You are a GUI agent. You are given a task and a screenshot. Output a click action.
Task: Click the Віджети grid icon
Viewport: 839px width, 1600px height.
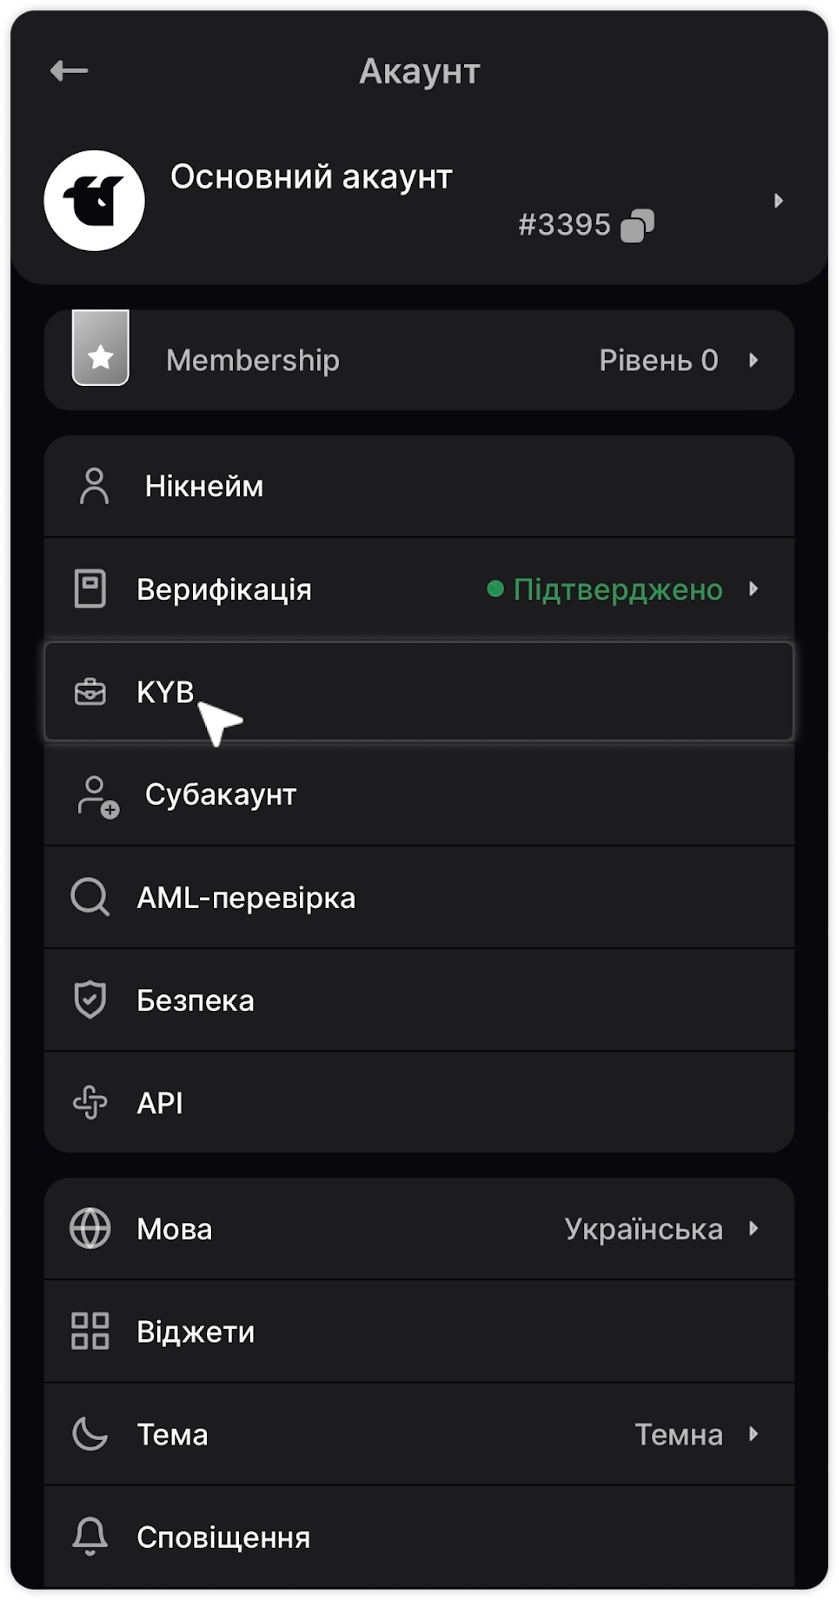(90, 1331)
